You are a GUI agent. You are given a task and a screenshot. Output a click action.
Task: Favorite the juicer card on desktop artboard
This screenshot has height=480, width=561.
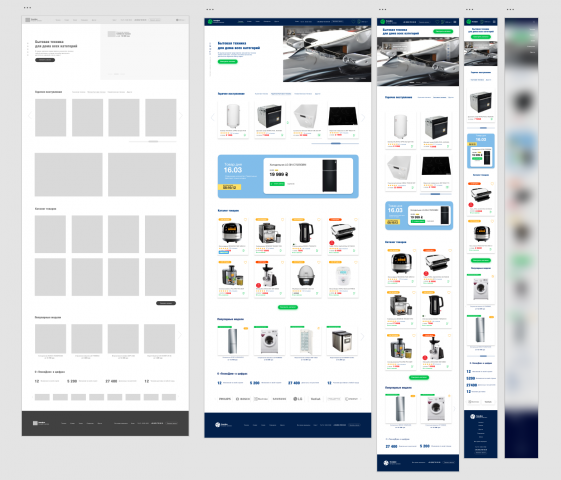pyautogui.click(x=245, y=263)
